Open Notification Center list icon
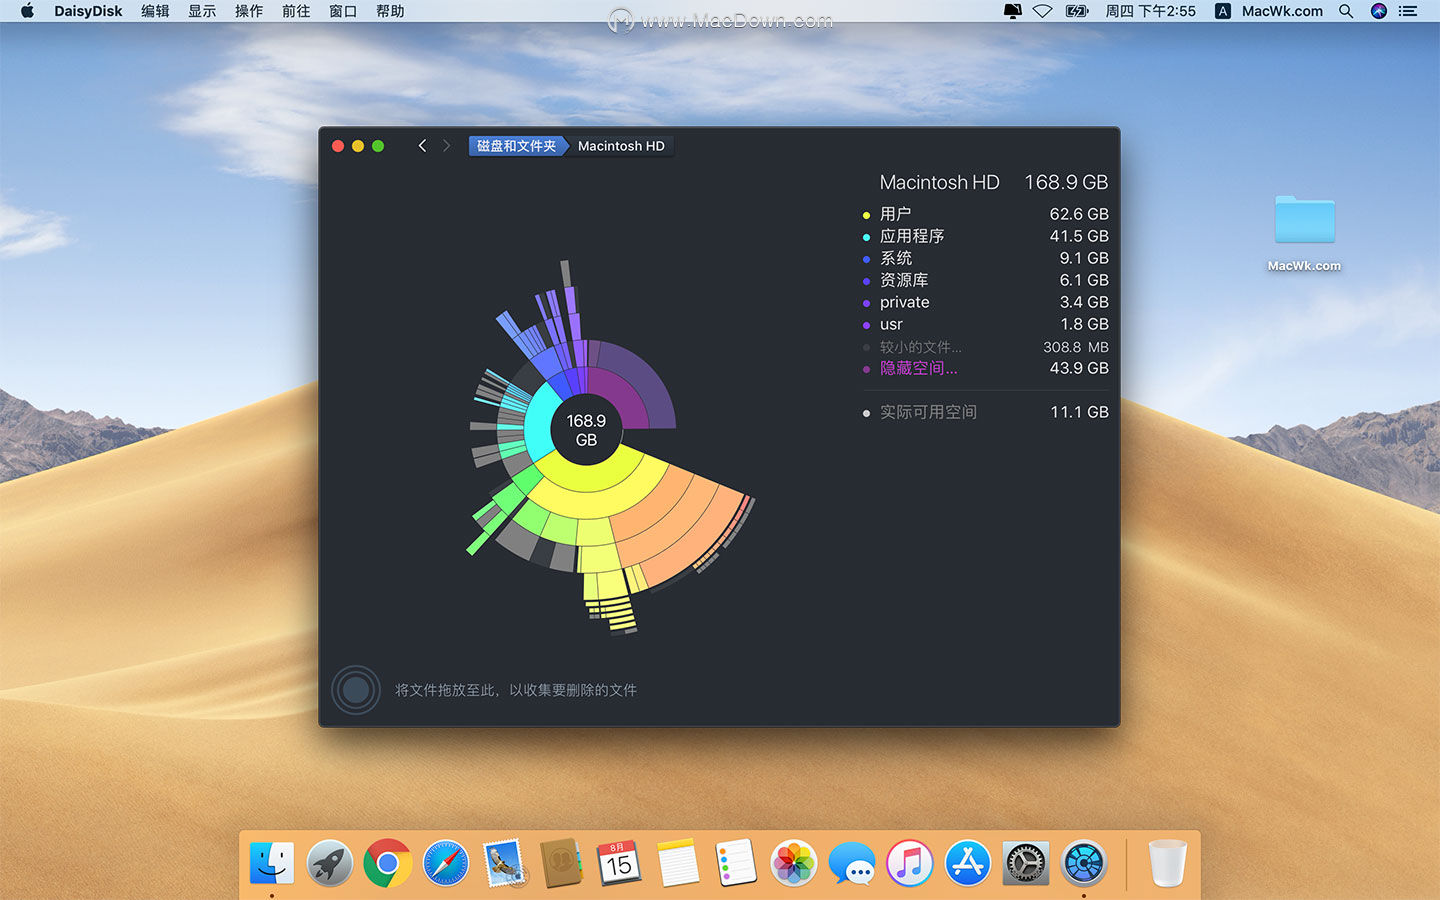1440x900 pixels. click(1408, 11)
